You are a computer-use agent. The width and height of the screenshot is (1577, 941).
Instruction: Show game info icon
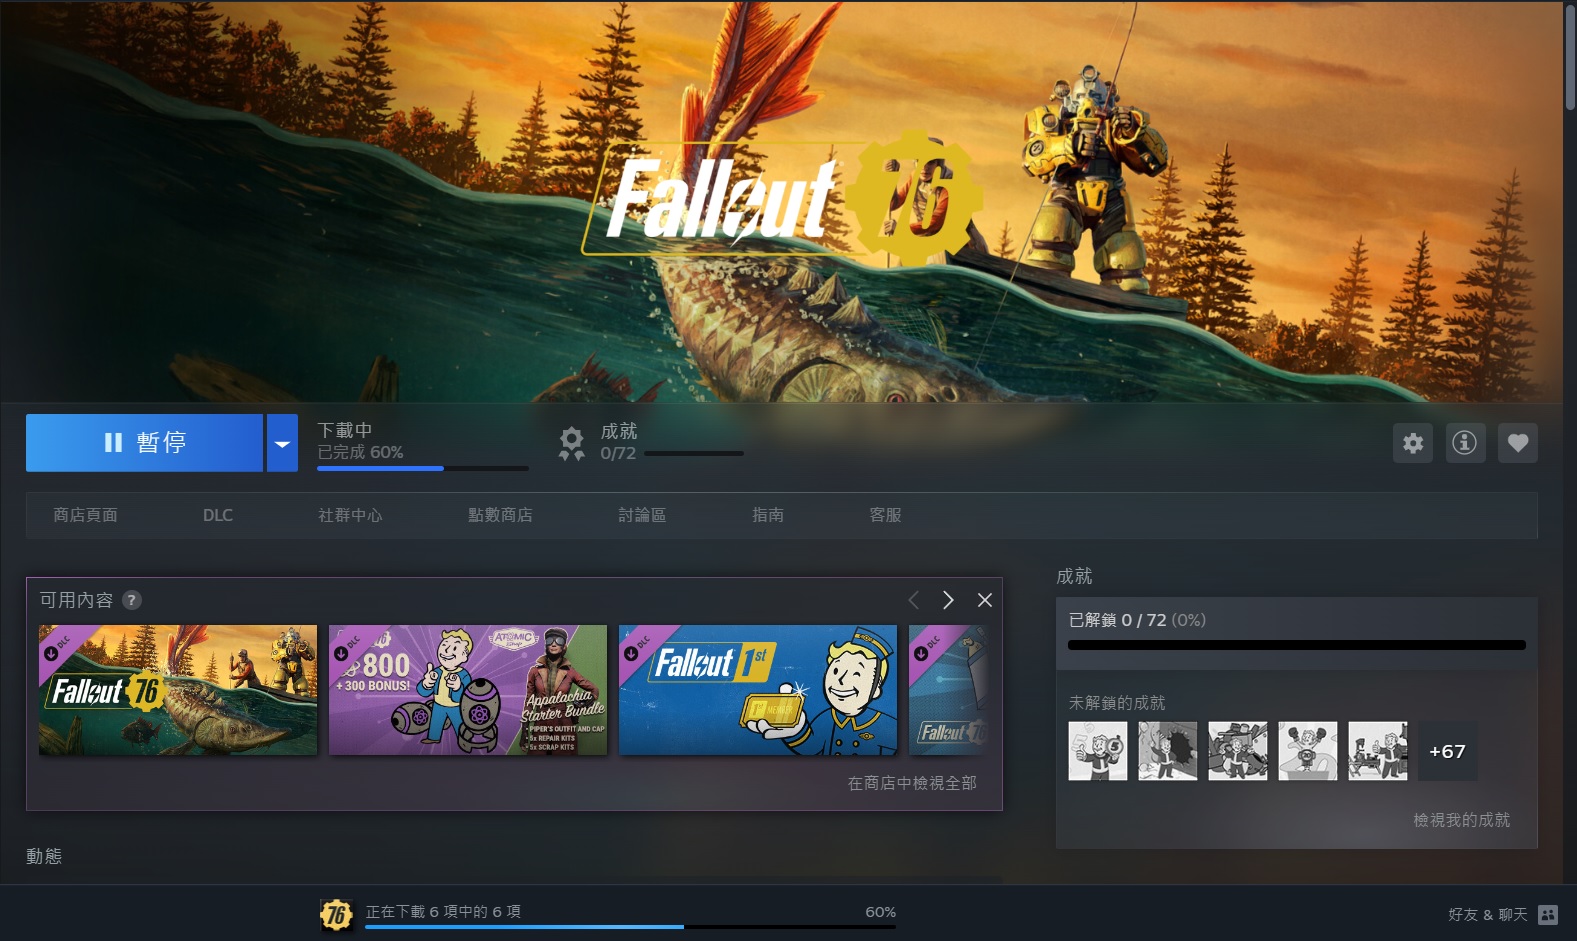pos(1465,443)
